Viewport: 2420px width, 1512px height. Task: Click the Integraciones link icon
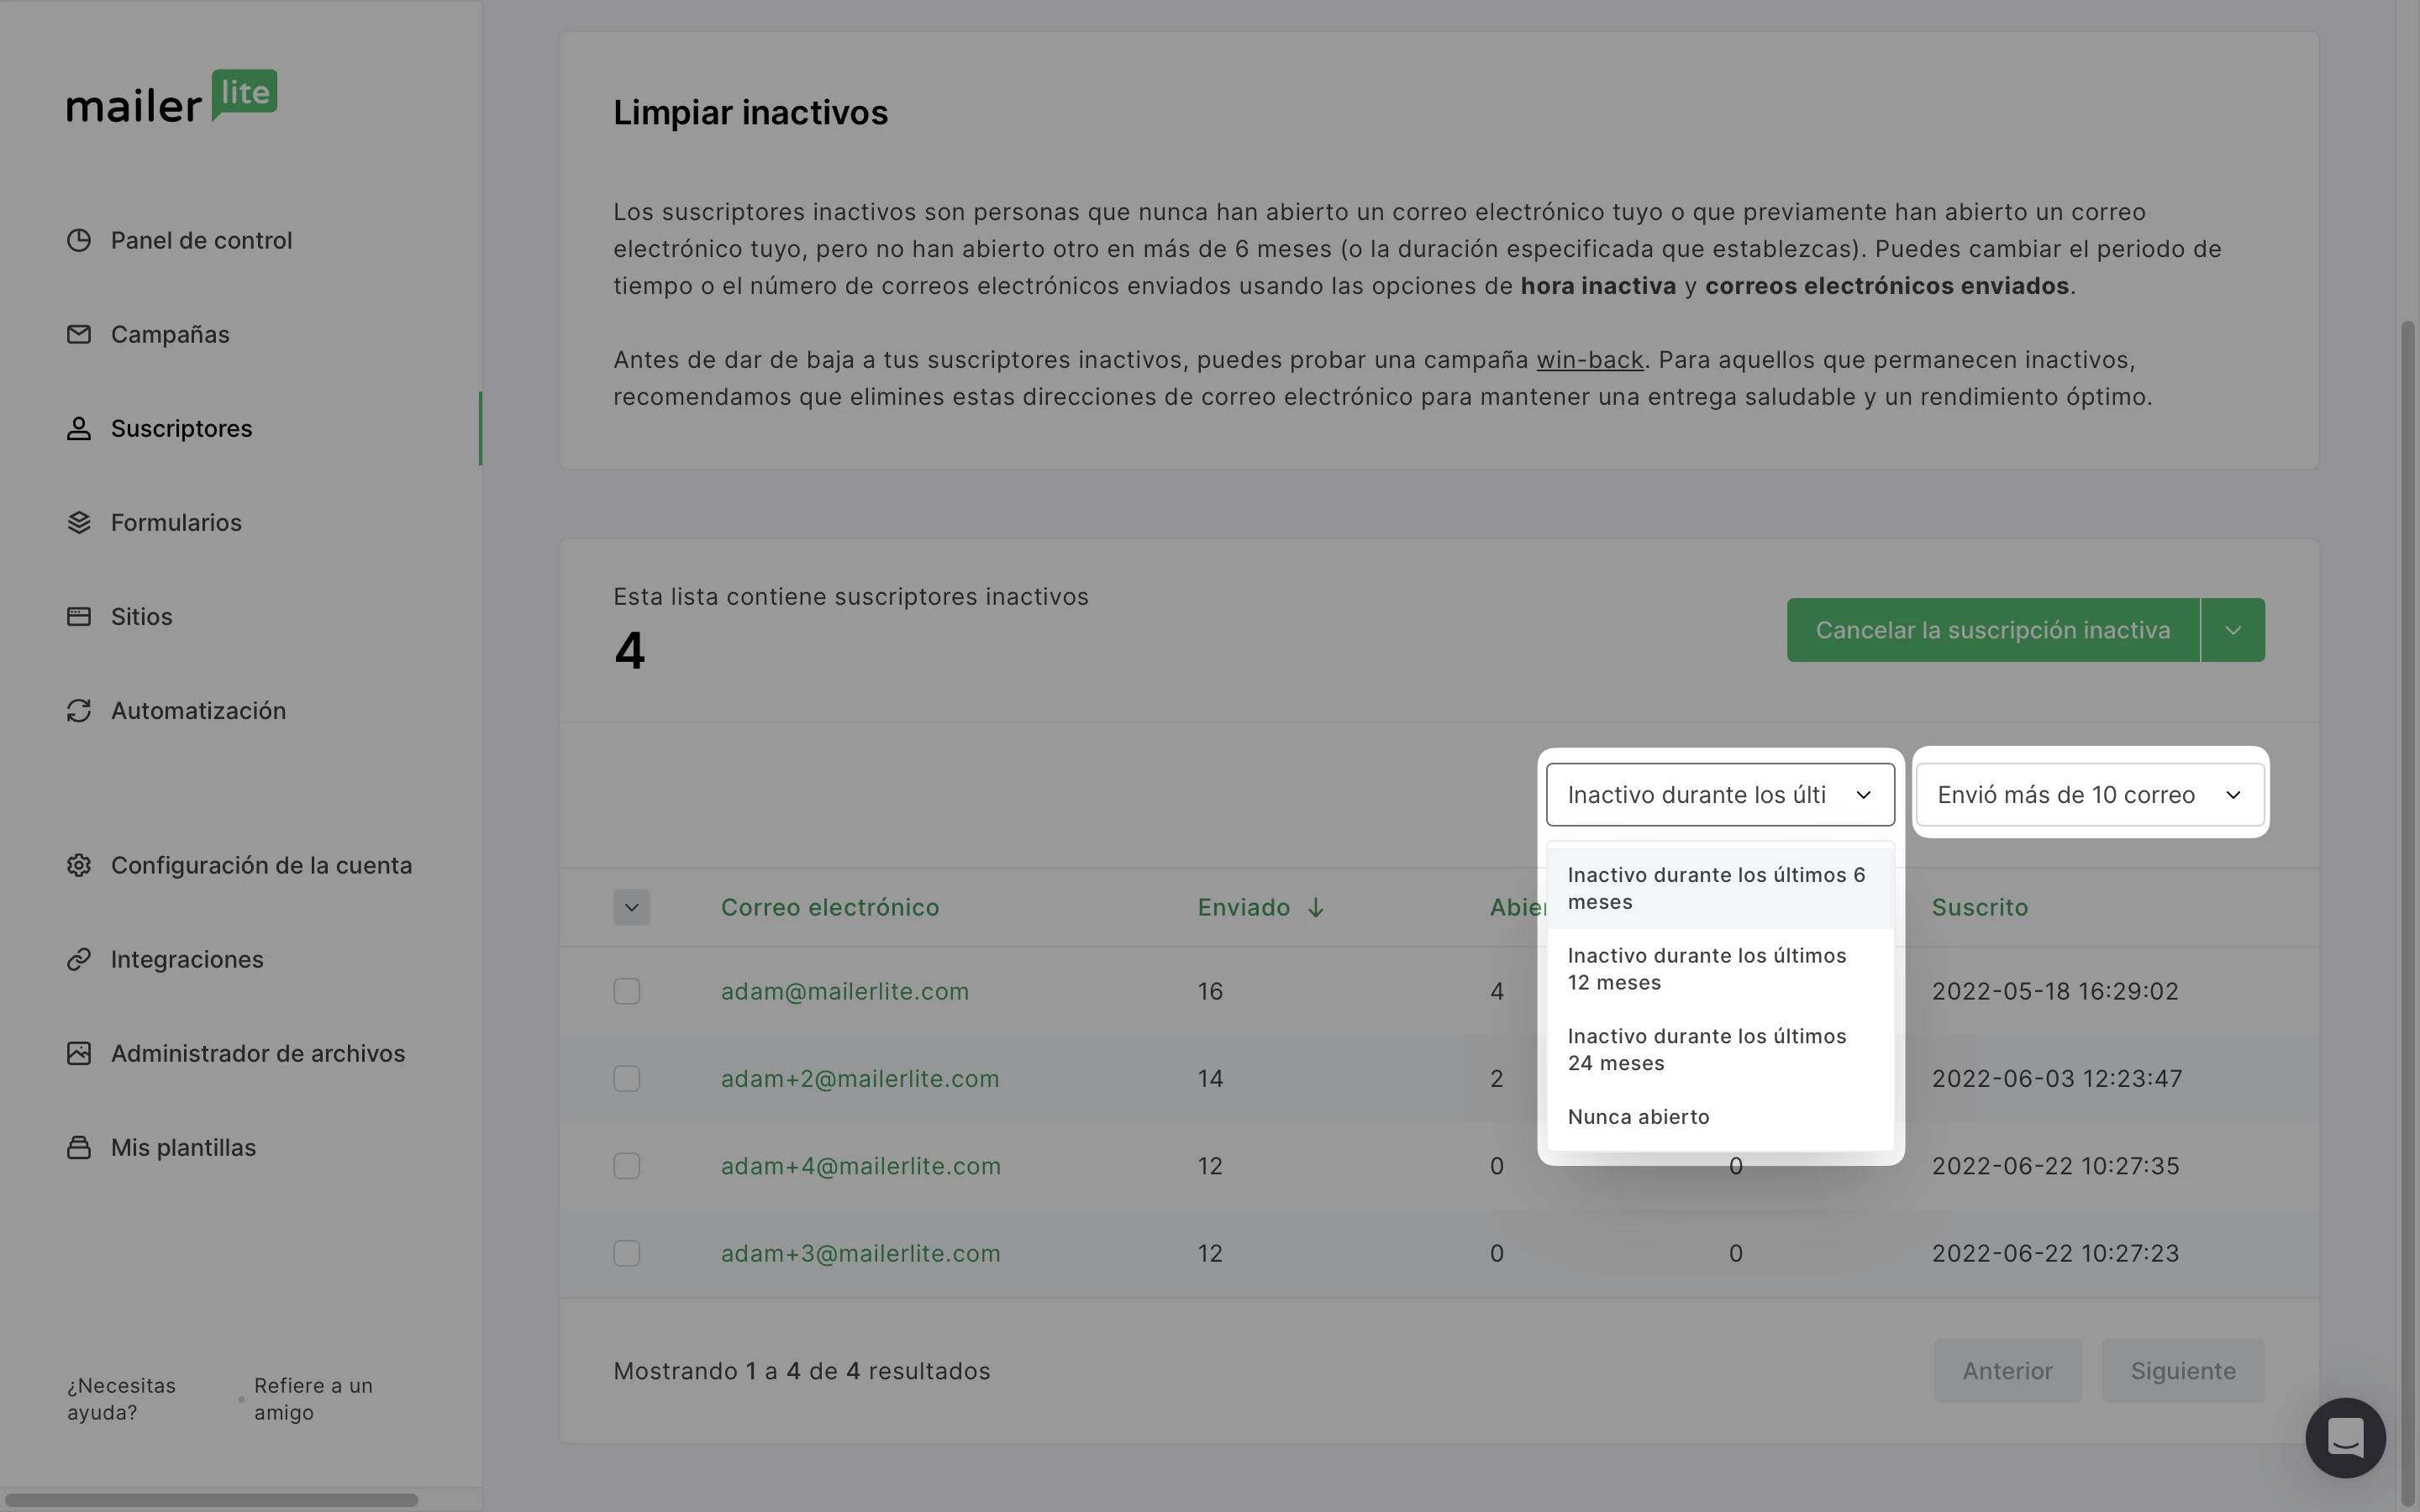79,959
